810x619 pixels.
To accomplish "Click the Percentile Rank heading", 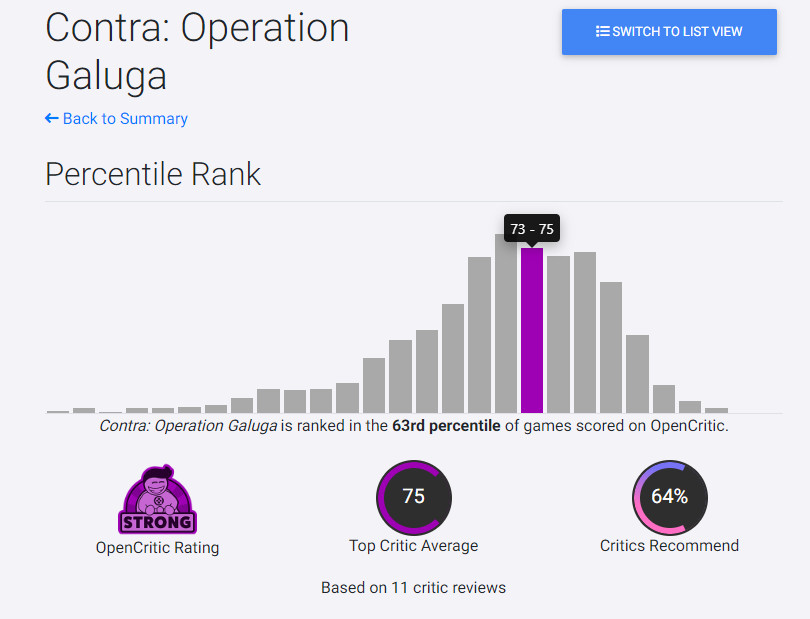I will click(153, 174).
